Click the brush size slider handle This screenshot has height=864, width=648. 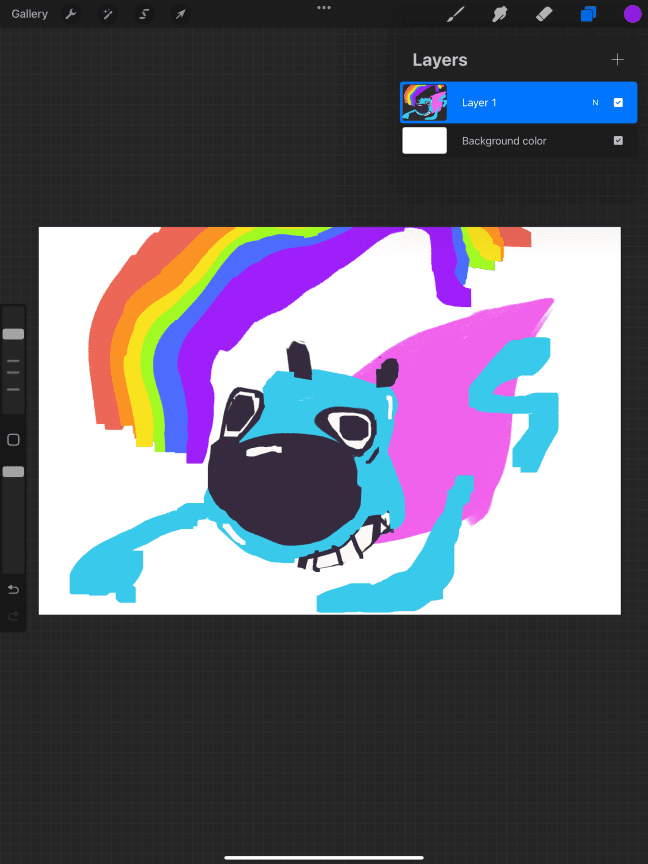[13, 334]
